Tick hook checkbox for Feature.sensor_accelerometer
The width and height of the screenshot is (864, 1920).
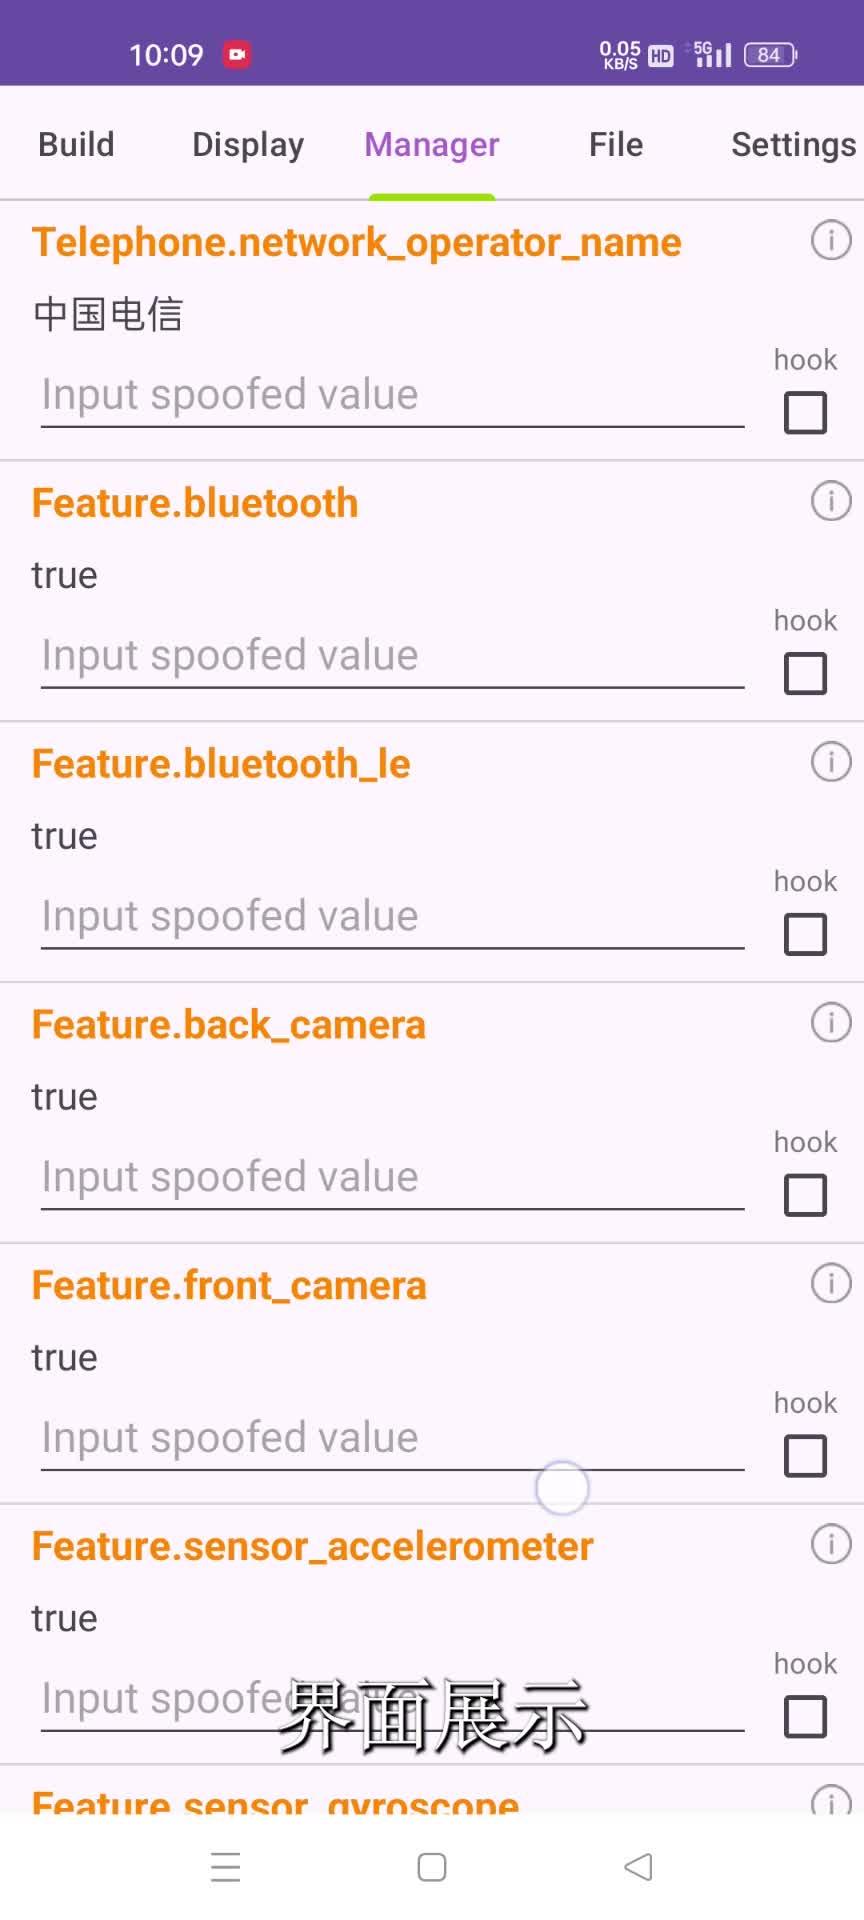tap(805, 1717)
